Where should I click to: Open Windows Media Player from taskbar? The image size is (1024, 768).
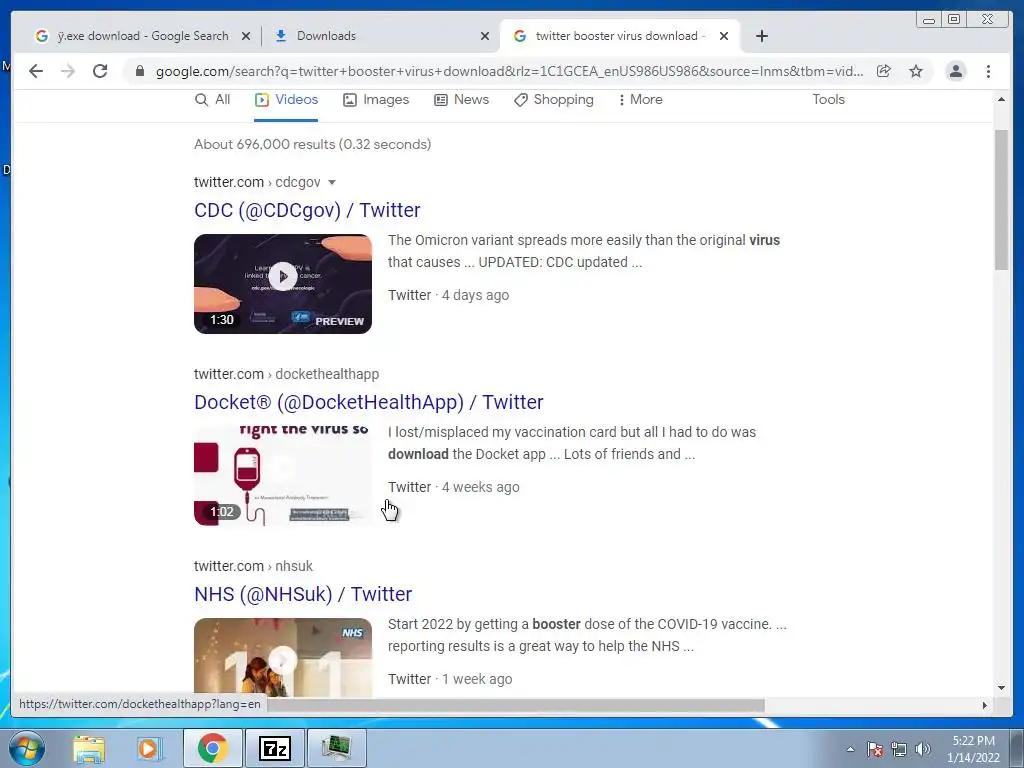(x=150, y=748)
